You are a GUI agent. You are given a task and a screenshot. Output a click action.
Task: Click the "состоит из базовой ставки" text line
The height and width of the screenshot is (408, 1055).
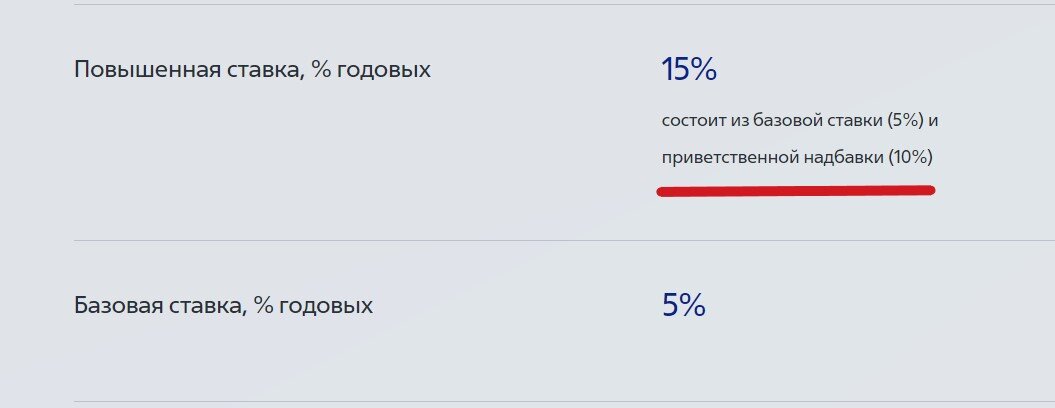(x=800, y=121)
